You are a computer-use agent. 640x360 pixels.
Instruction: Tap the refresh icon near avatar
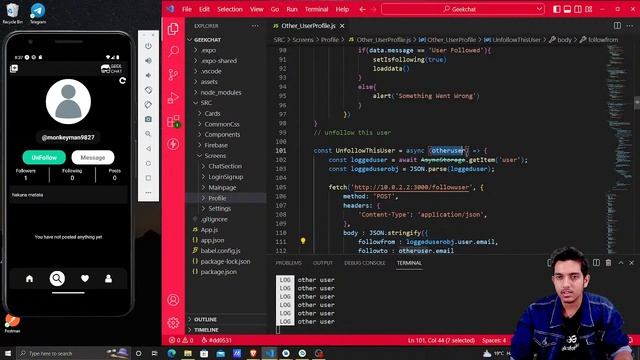tap(122, 81)
